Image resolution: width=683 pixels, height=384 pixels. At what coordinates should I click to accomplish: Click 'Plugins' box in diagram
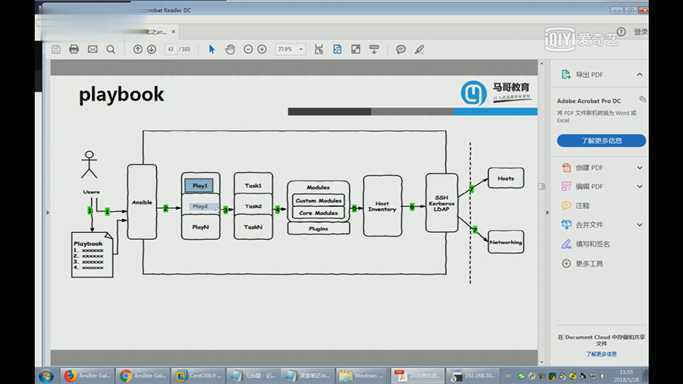point(318,229)
